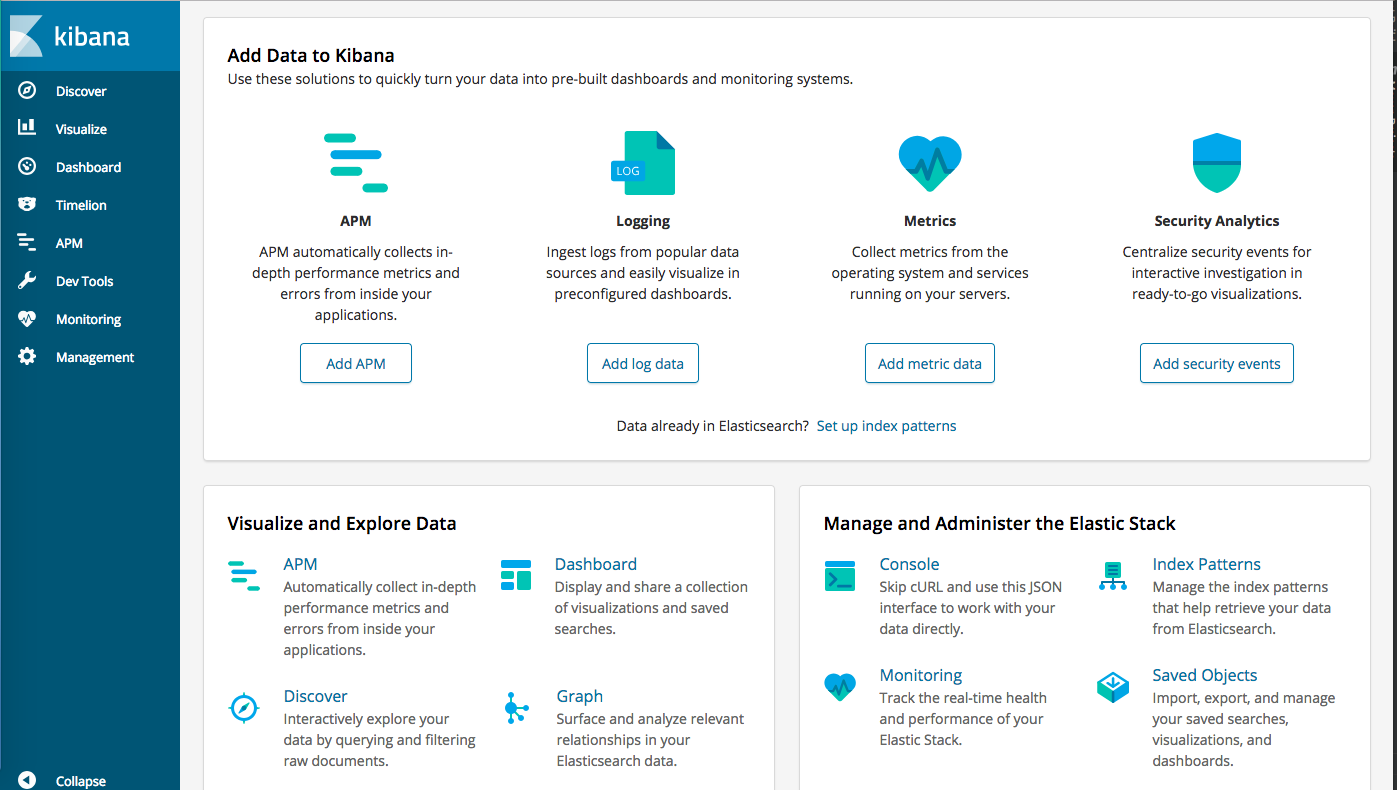Click the Security Analytics shield icon

pyautogui.click(x=1216, y=163)
